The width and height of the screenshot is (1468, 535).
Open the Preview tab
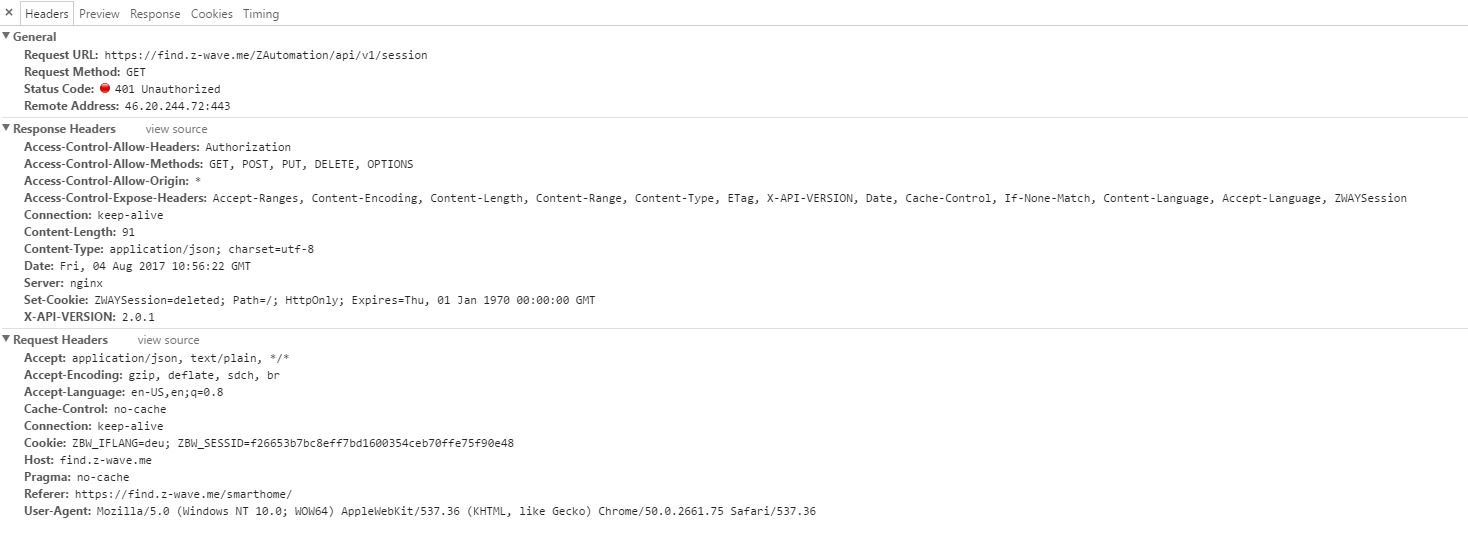point(99,14)
